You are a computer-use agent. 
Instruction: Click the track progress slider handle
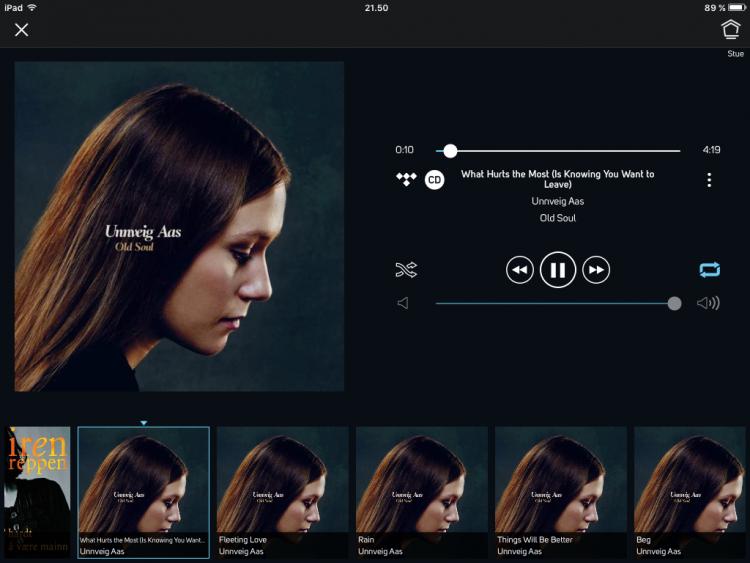coord(450,151)
